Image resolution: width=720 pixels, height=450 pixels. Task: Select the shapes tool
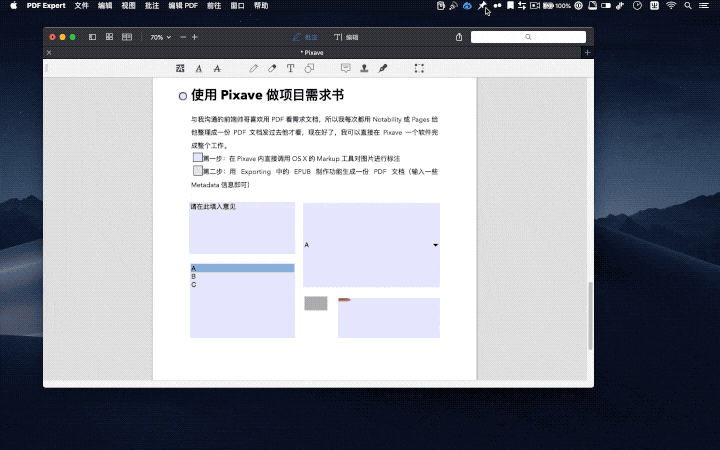tap(309, 68)
